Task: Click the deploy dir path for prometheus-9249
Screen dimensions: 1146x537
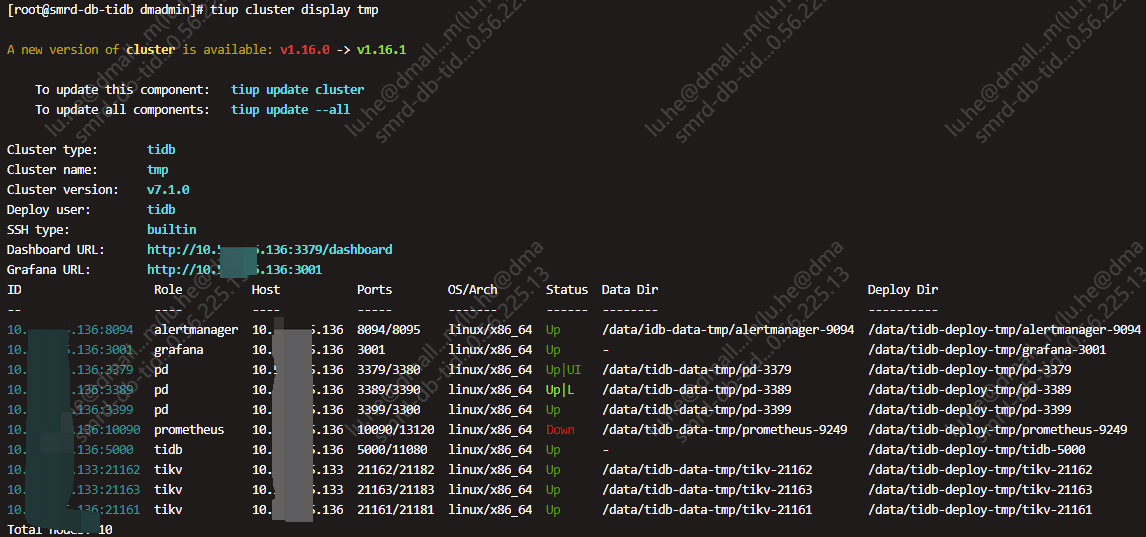Action: (998, 430)
